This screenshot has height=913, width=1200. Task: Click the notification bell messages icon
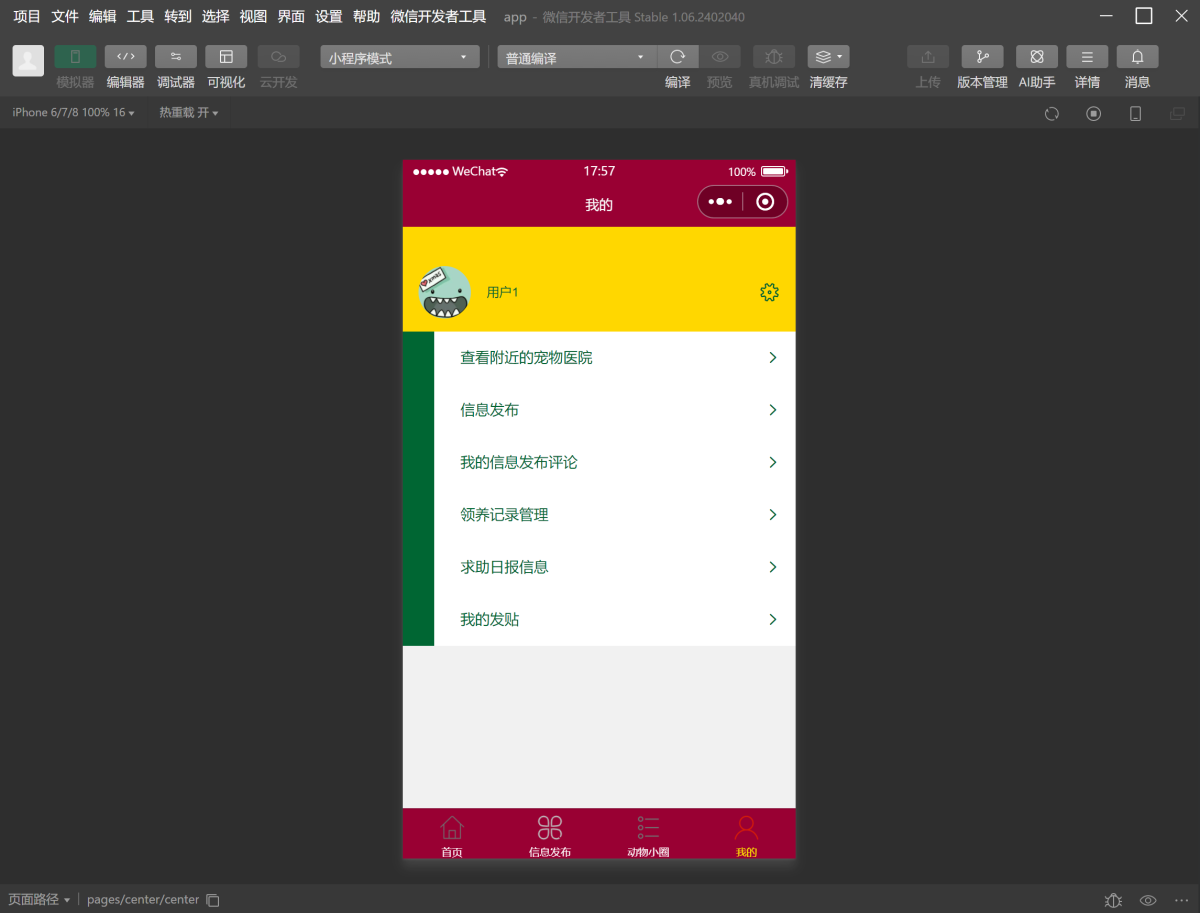tap(1137, 57)
